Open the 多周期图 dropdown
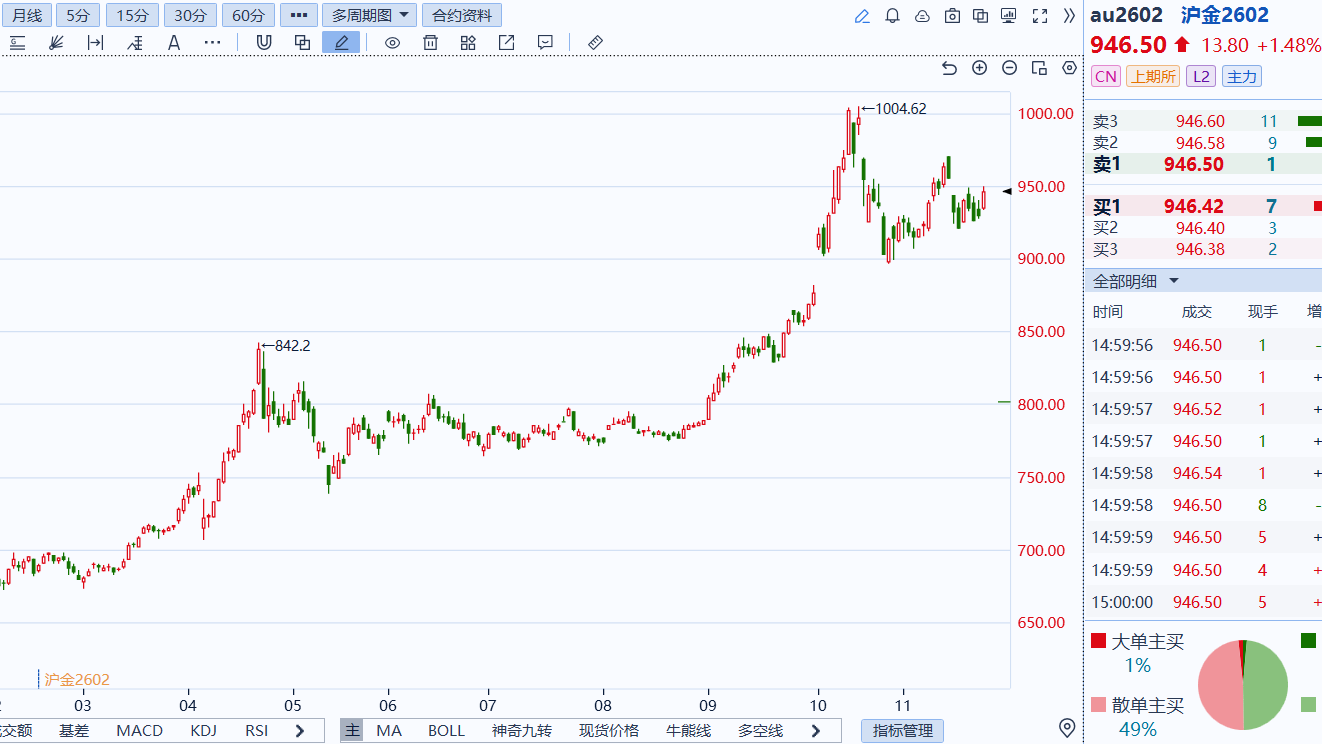Viewport: 1322px width, 744px height. point(370,15)
